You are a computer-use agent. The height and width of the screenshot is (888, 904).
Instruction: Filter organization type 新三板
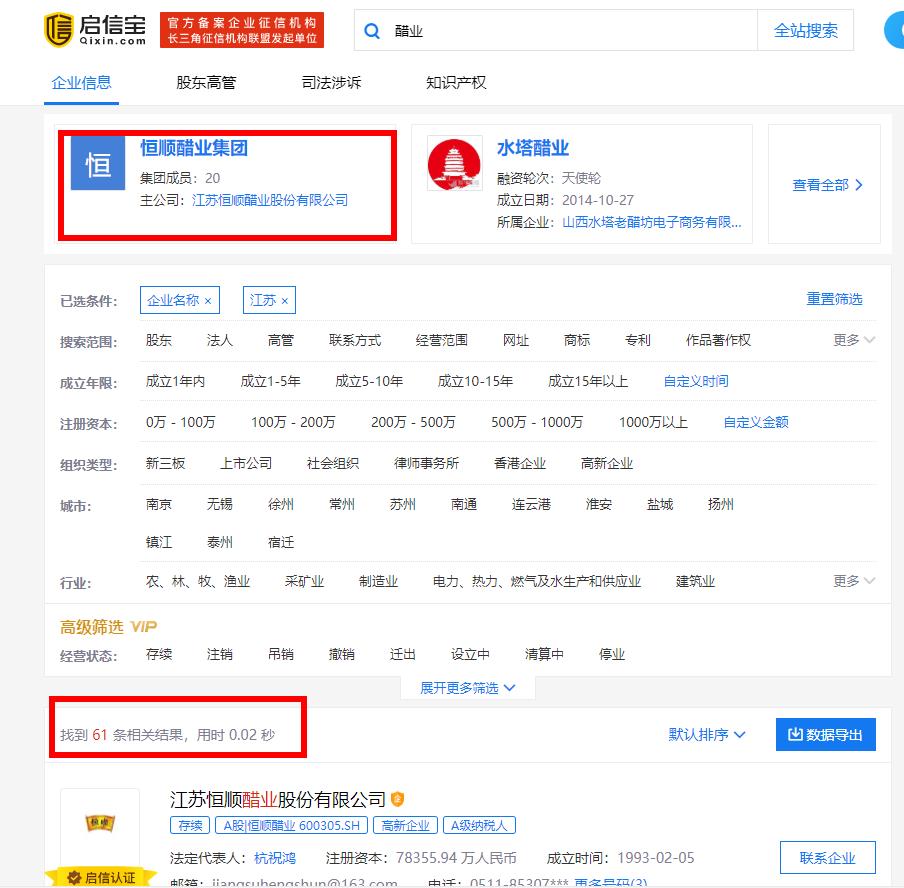165,463
